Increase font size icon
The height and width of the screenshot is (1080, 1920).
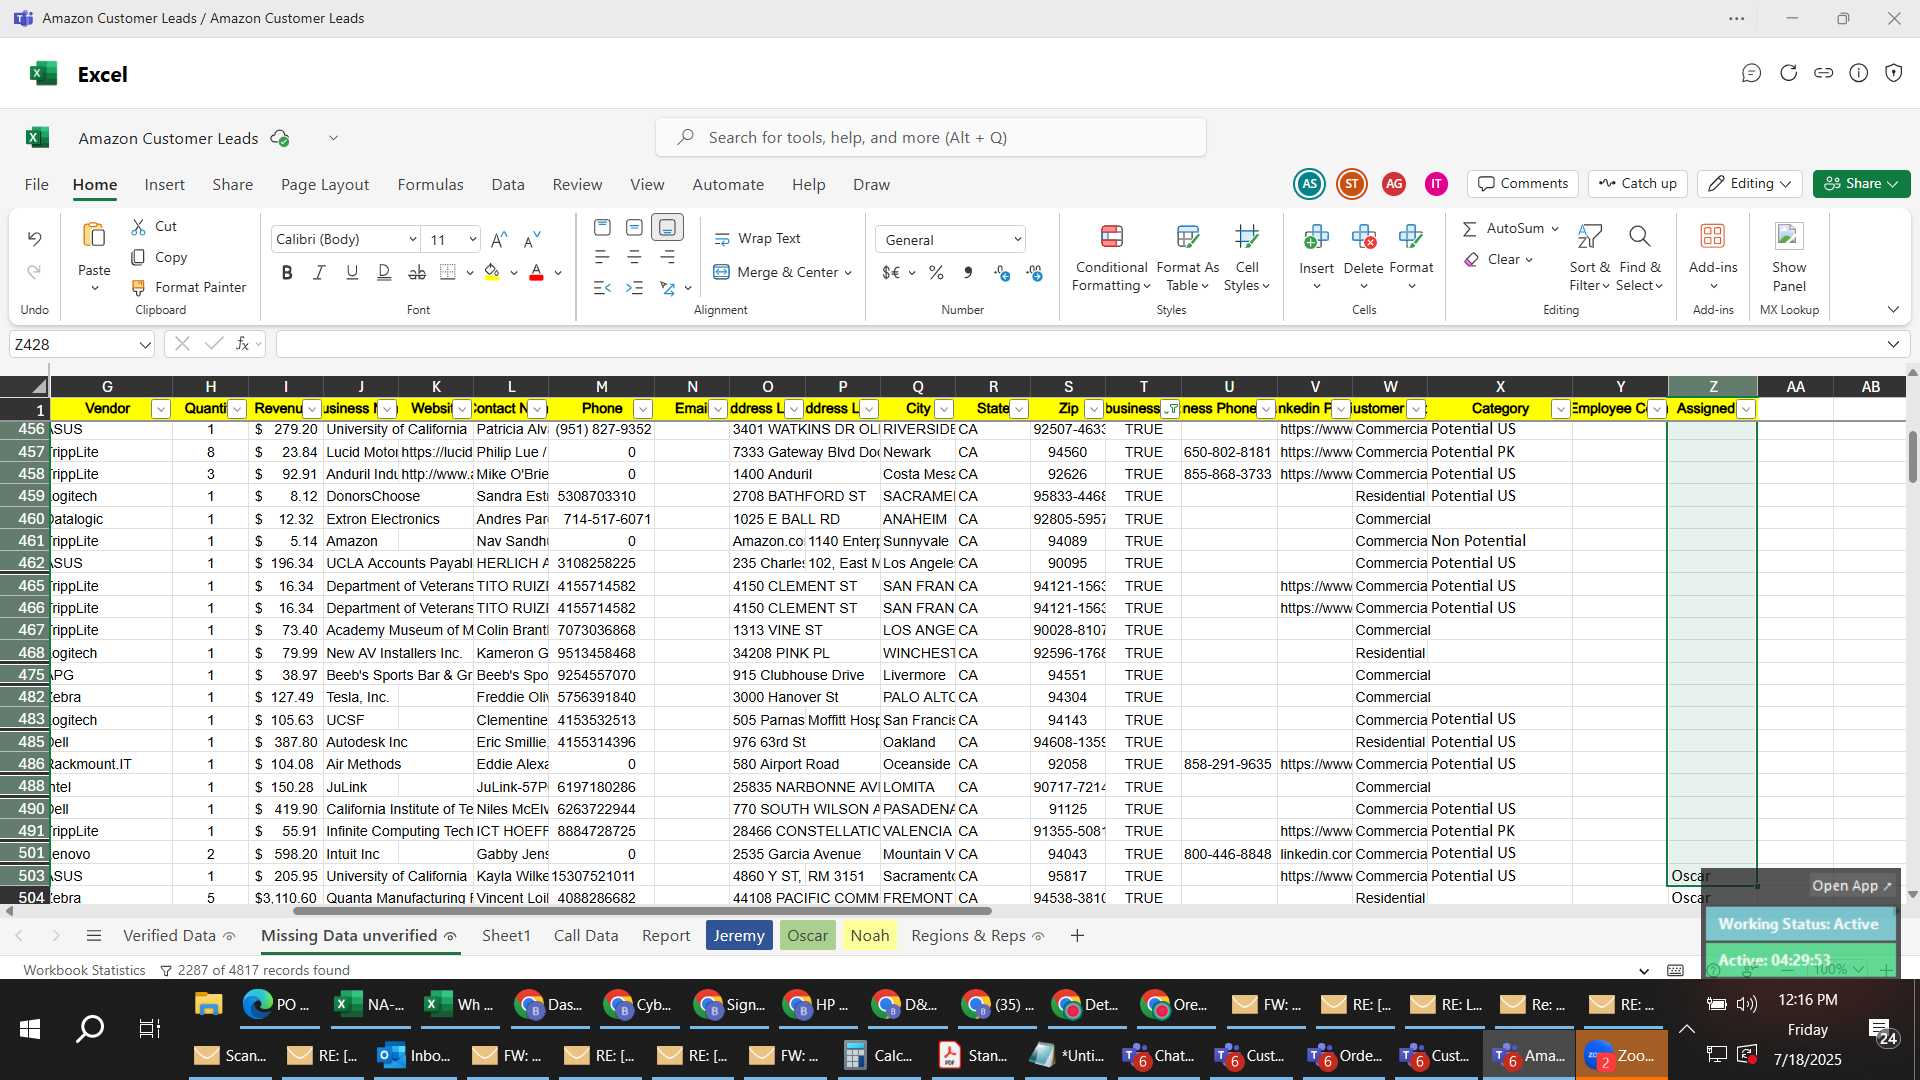point(499,239)
